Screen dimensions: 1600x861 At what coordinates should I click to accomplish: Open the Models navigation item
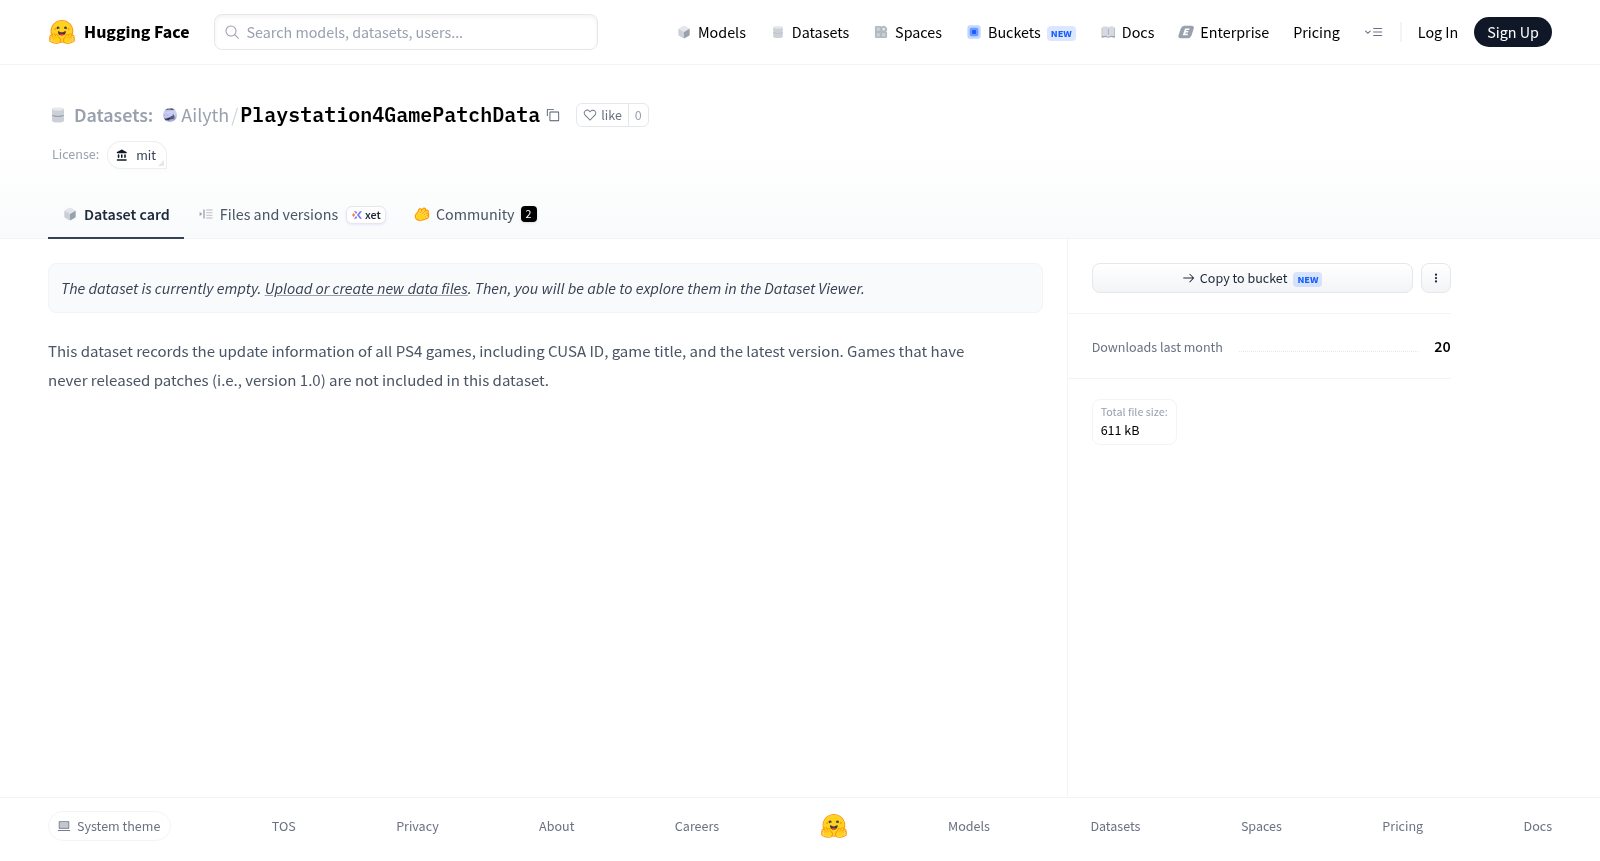click(711, 32)
